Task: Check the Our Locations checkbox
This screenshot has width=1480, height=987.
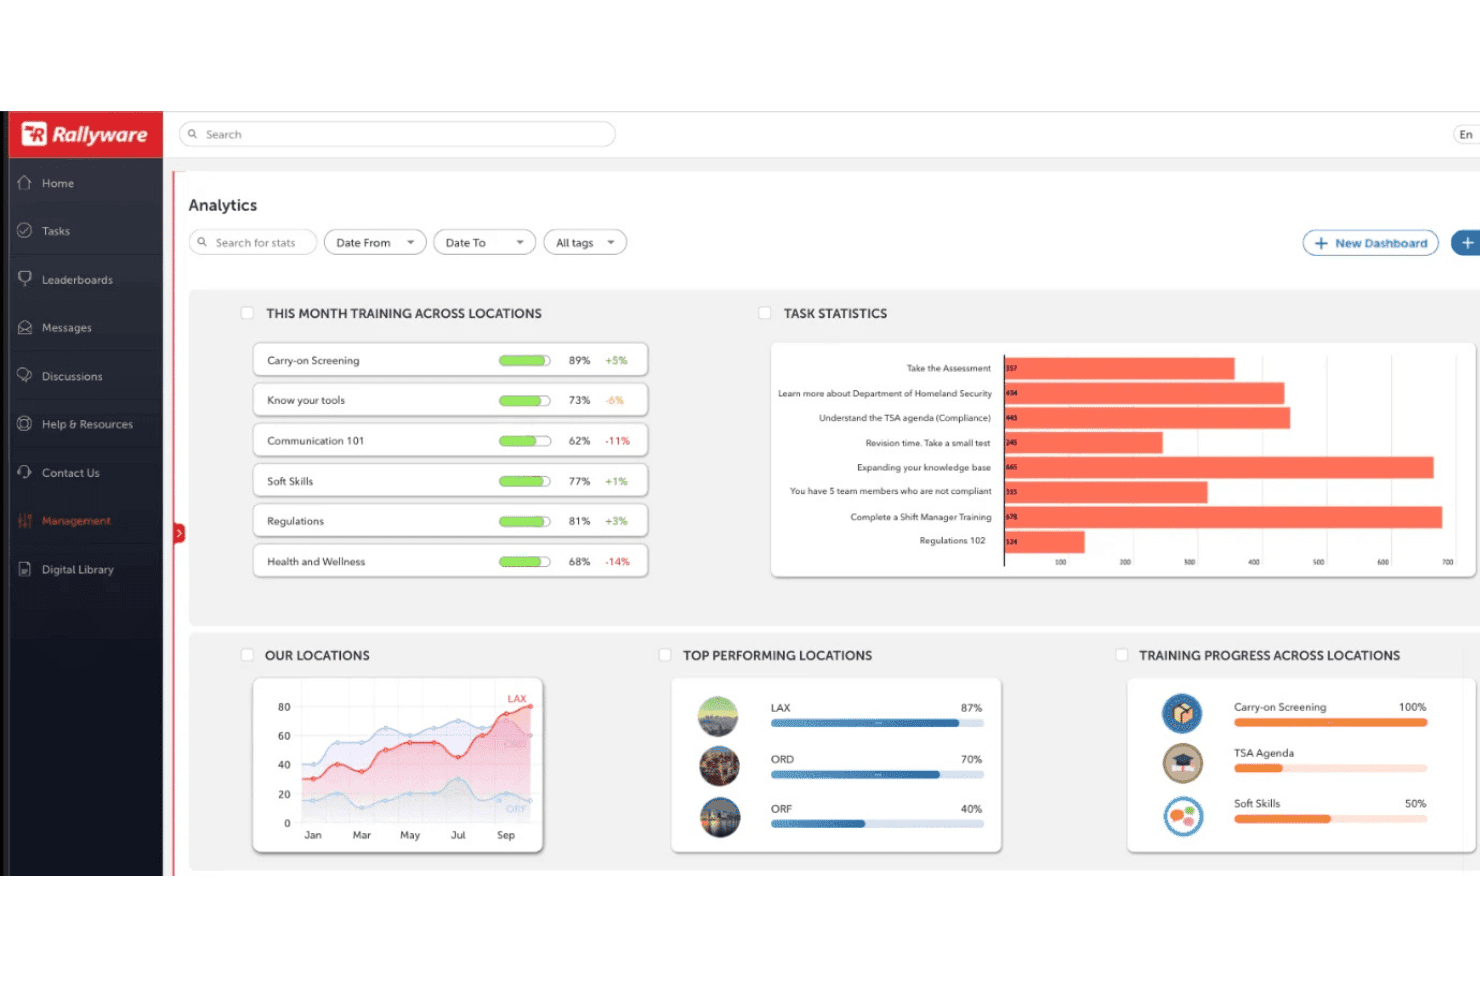Action: tap(247, 655)
